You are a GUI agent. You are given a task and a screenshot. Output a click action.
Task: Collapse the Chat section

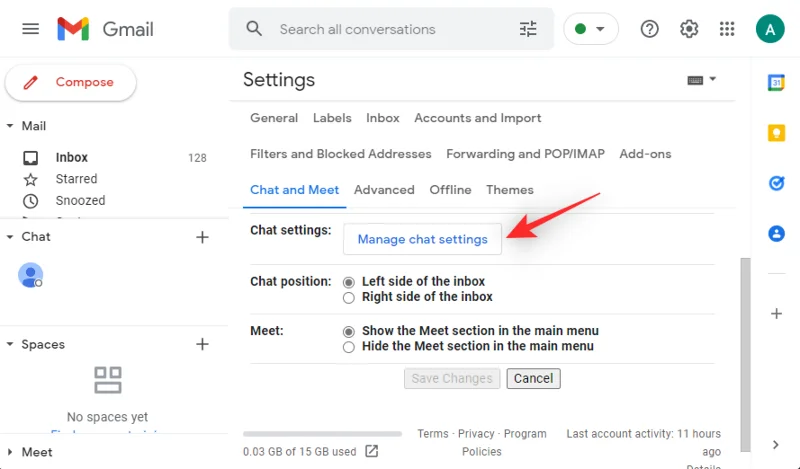[x=10, y=237]
